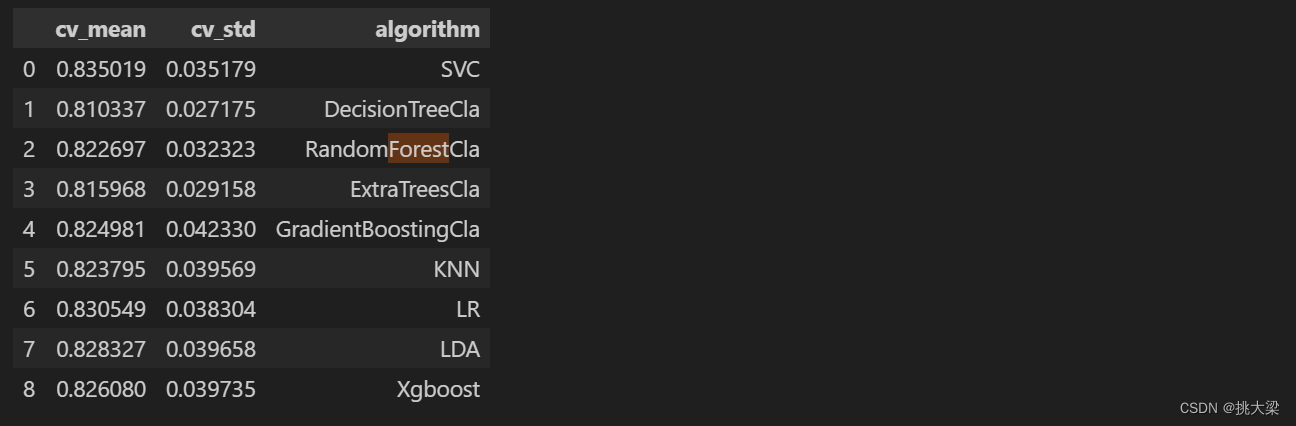This screenshot has width=1296, height=426.
Task: Click the cv_std column header
Action: [223, 29]
